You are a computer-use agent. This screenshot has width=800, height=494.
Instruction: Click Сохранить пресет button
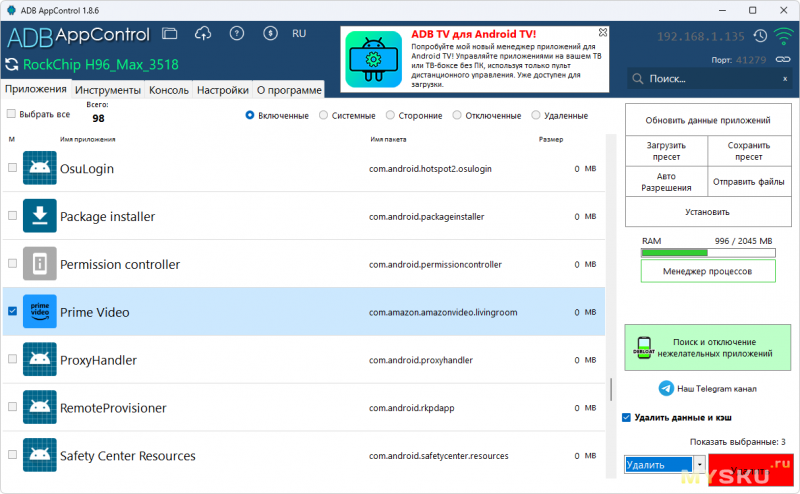click(749, 151)
